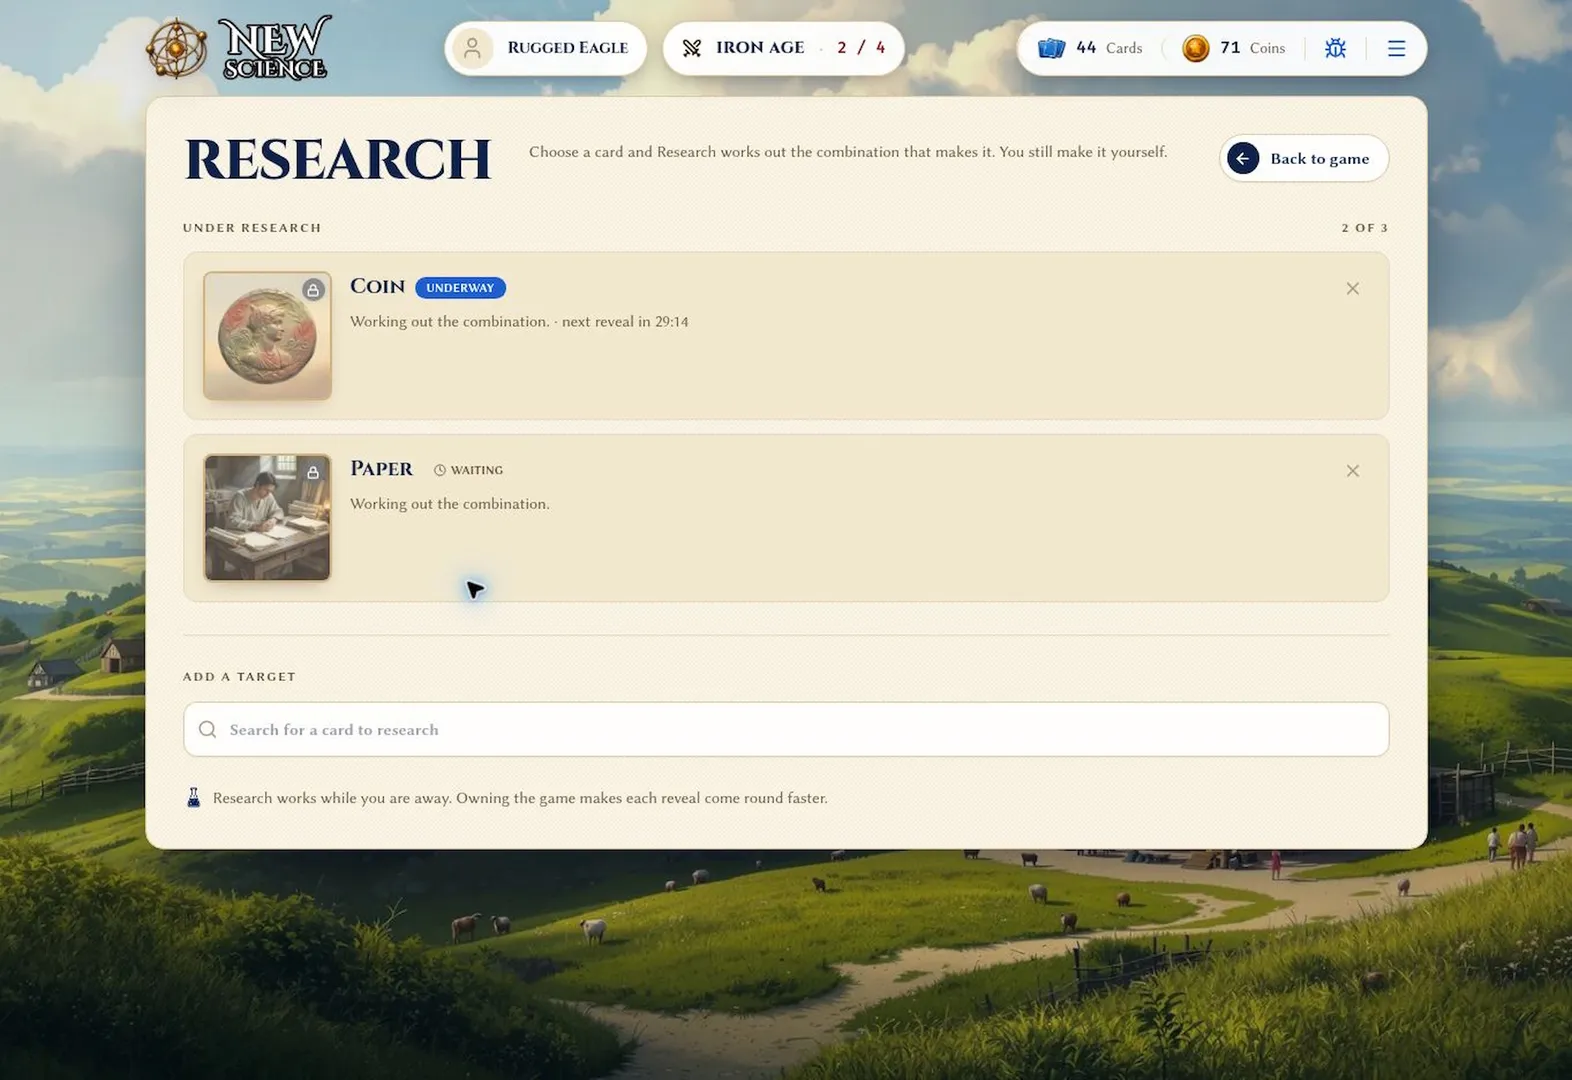
Task: Open the bug report icon
Action: pos(1335,48)
